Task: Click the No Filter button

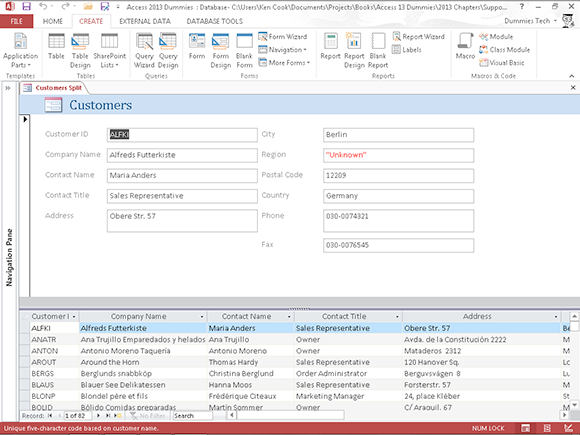Action: (148, 416)
